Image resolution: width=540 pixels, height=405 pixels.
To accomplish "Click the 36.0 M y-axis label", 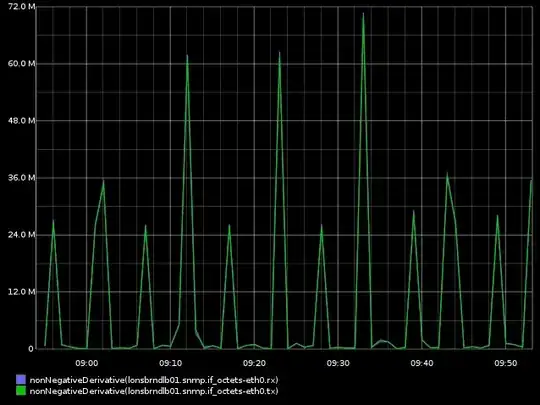I will (22, 178).
